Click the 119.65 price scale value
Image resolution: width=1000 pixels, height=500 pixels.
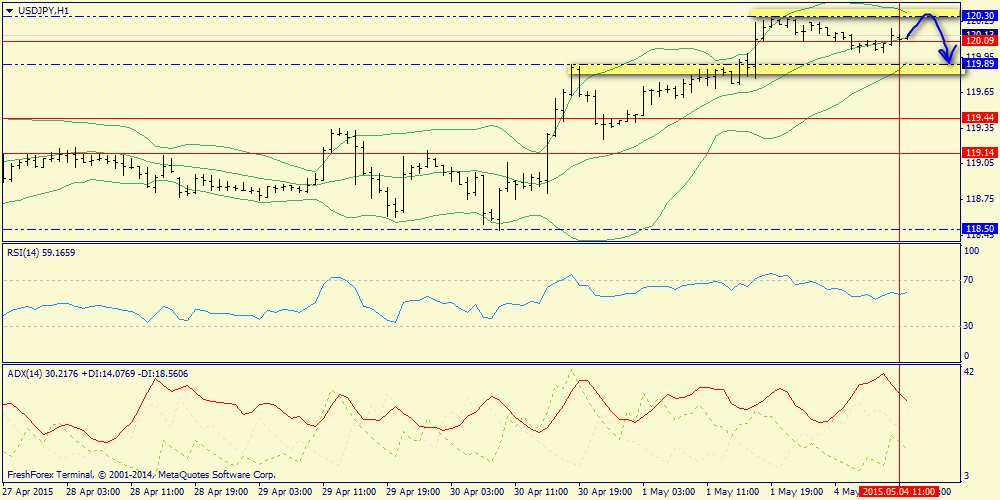pos(981,92)
